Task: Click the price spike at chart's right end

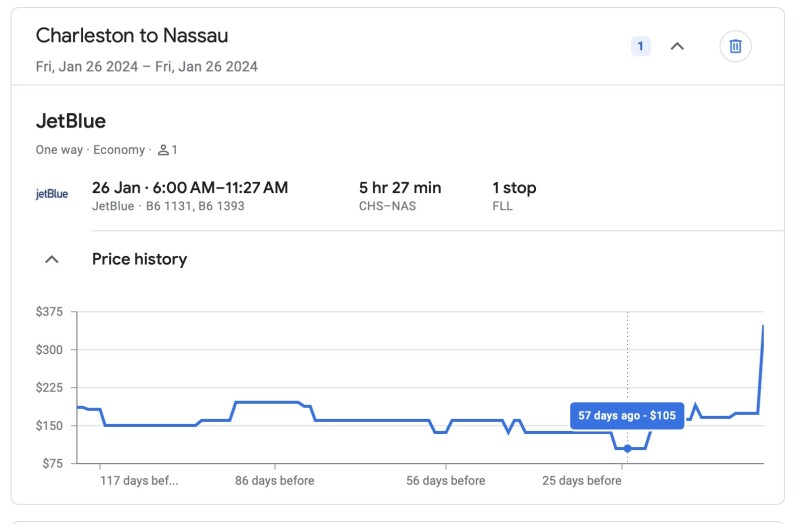Action: click(763, 328)
